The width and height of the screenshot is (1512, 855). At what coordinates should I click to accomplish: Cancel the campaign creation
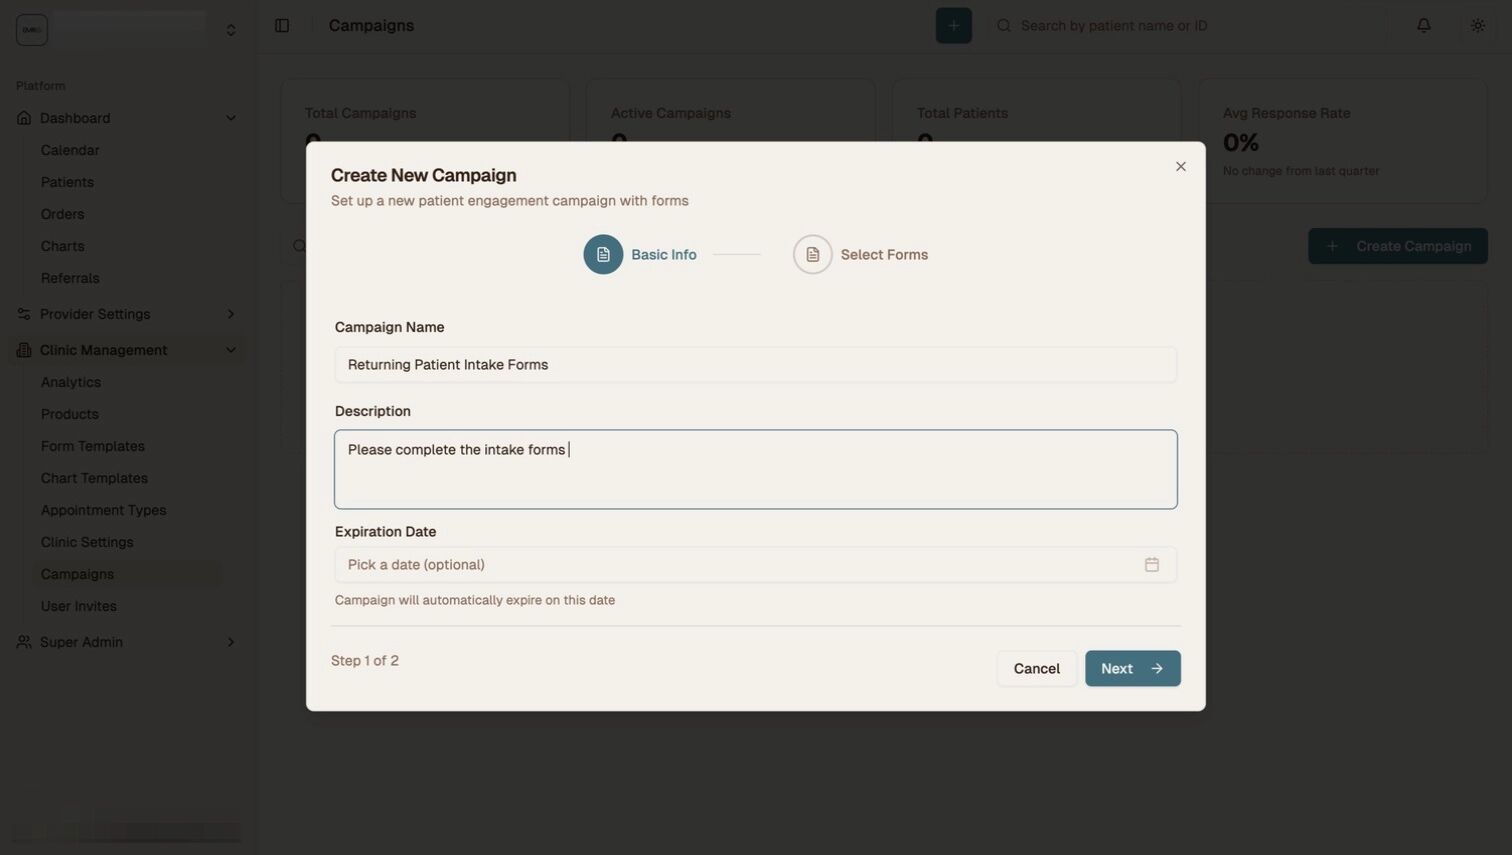(1036, 669)
